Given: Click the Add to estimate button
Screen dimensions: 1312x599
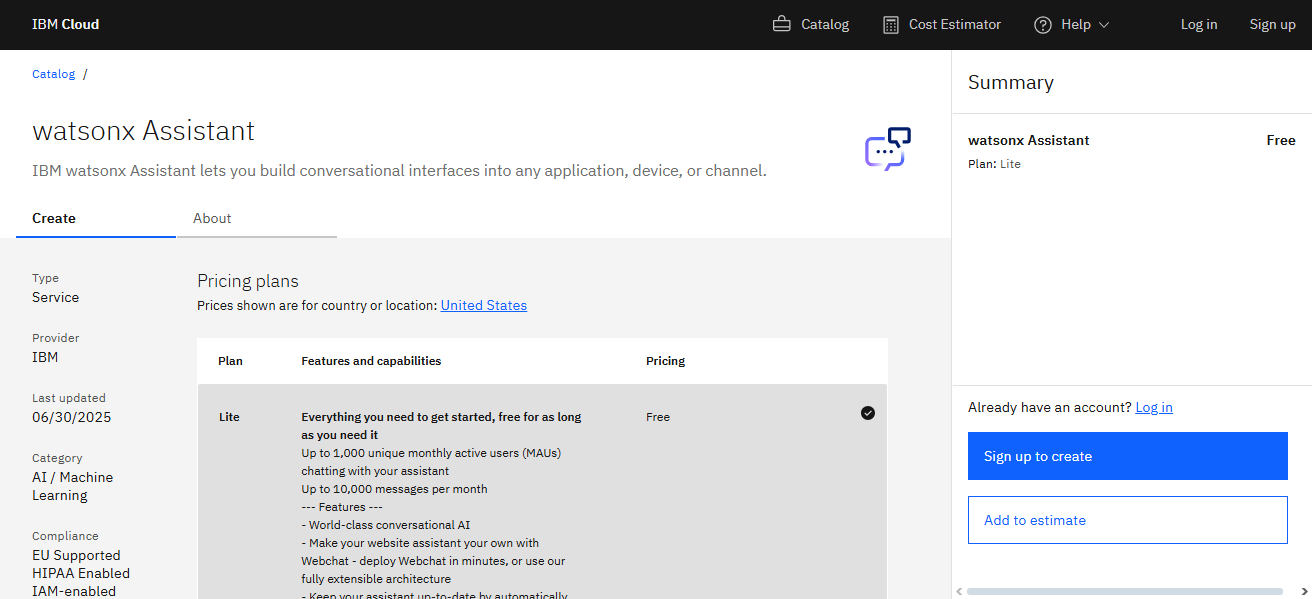Looking at the screenshot, I should (x=1128, y=520).
